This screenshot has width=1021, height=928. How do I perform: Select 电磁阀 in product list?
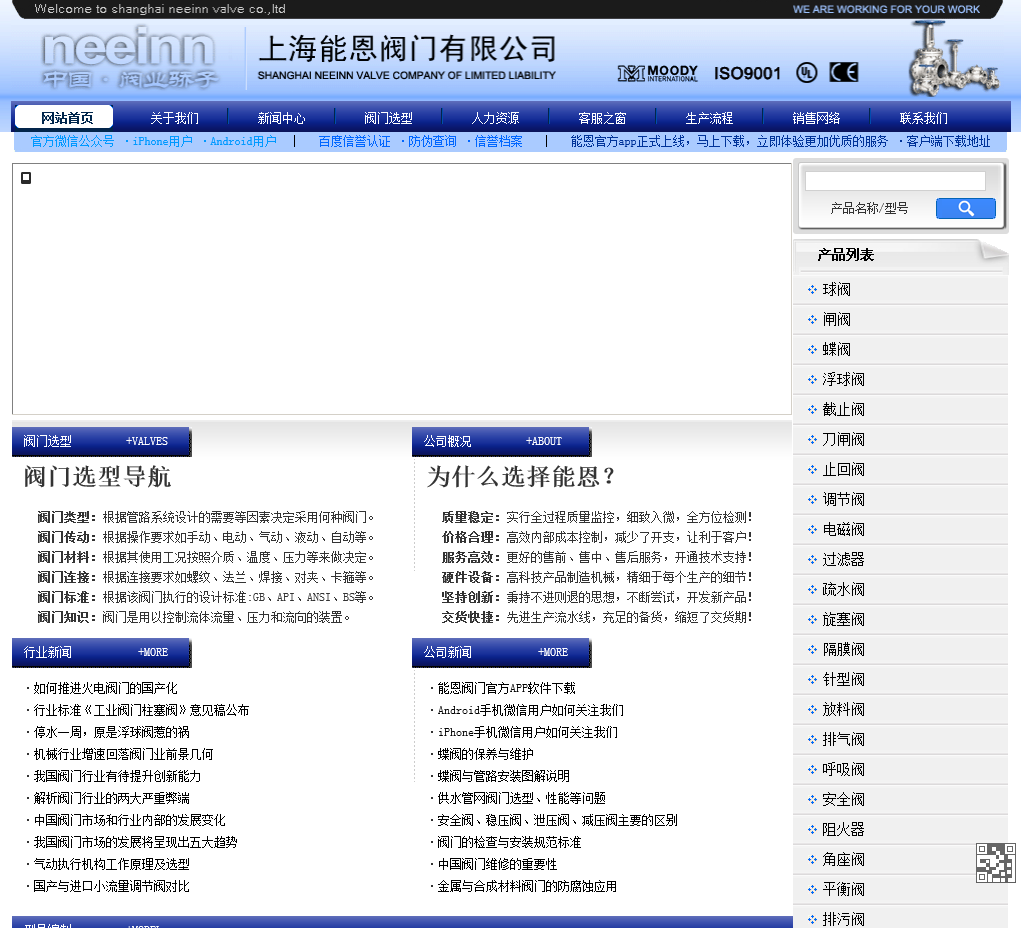(x=843, y=529)
